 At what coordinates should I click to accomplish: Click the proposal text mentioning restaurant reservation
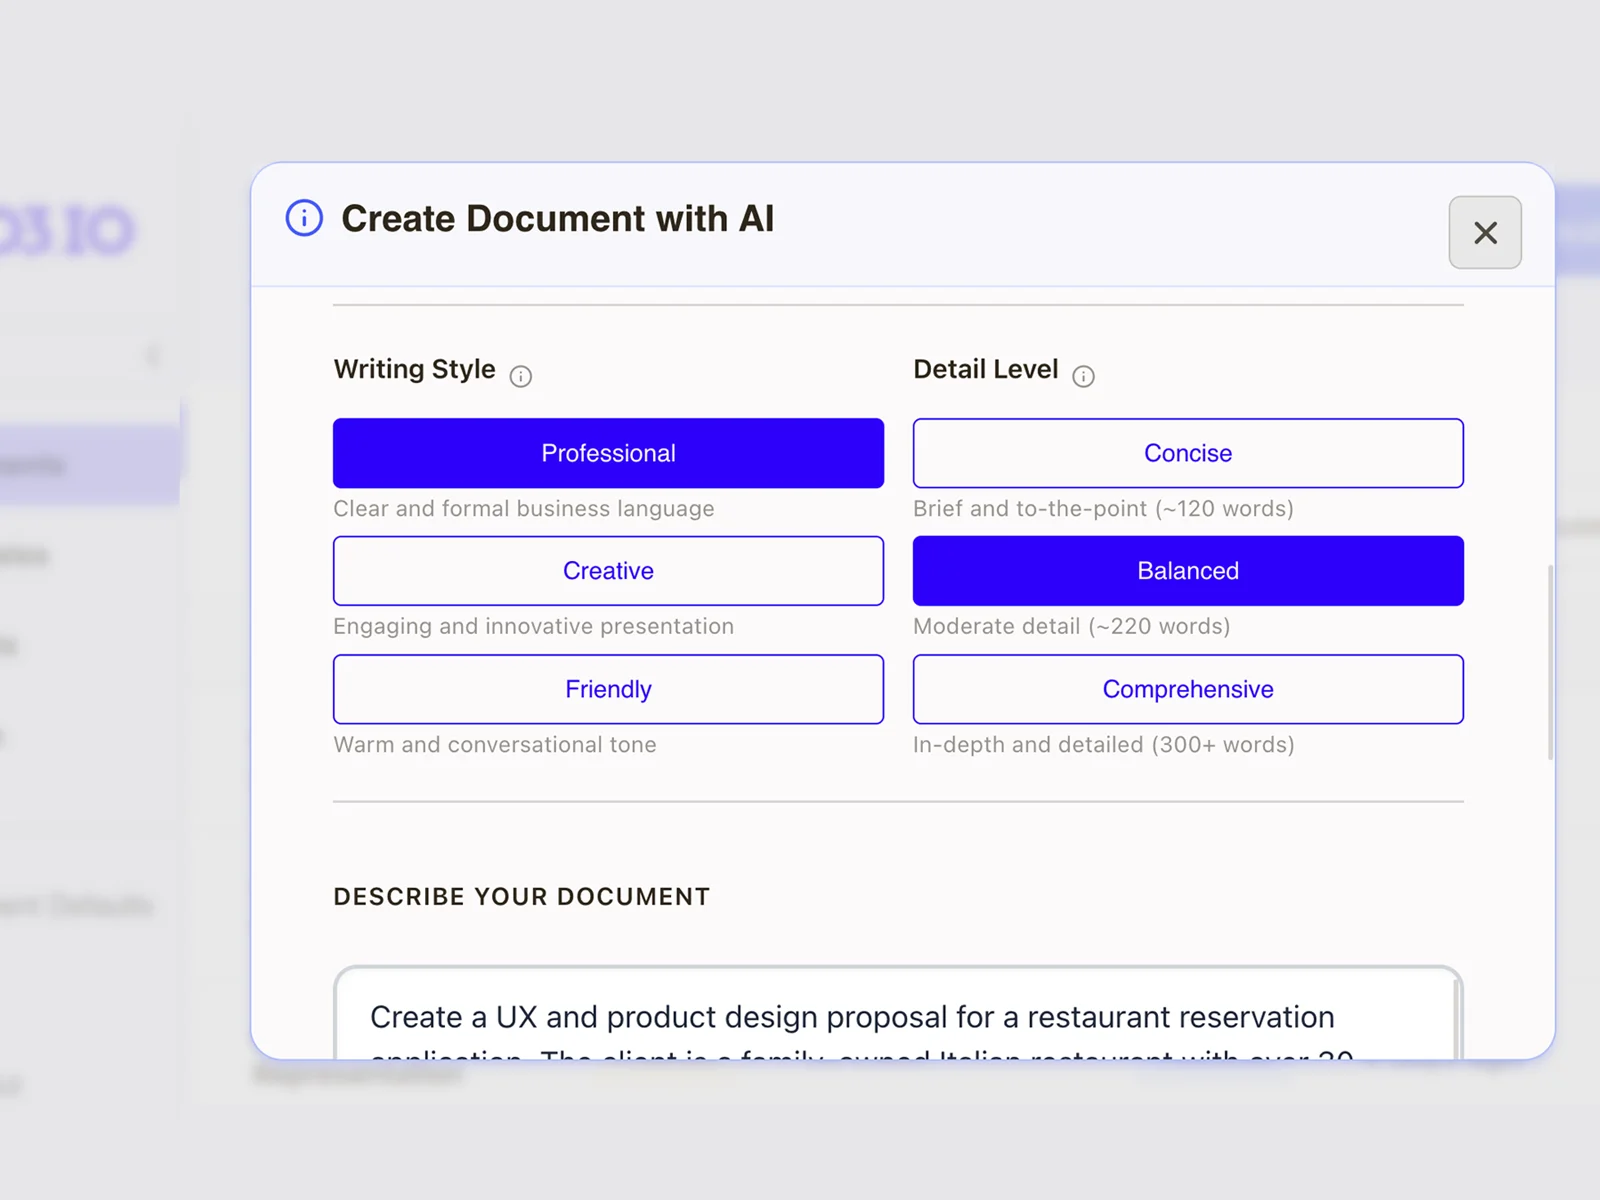[x=851, y=1017]
